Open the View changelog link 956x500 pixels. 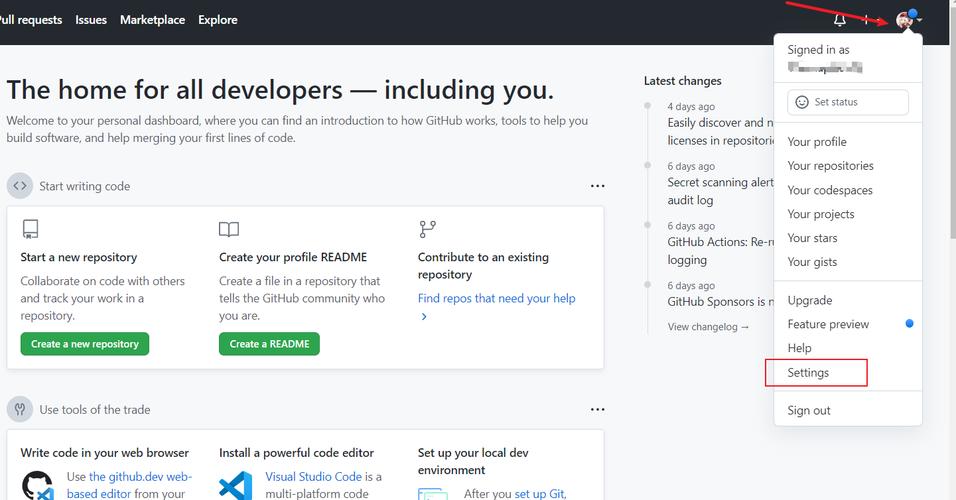[x=708, y=327]
